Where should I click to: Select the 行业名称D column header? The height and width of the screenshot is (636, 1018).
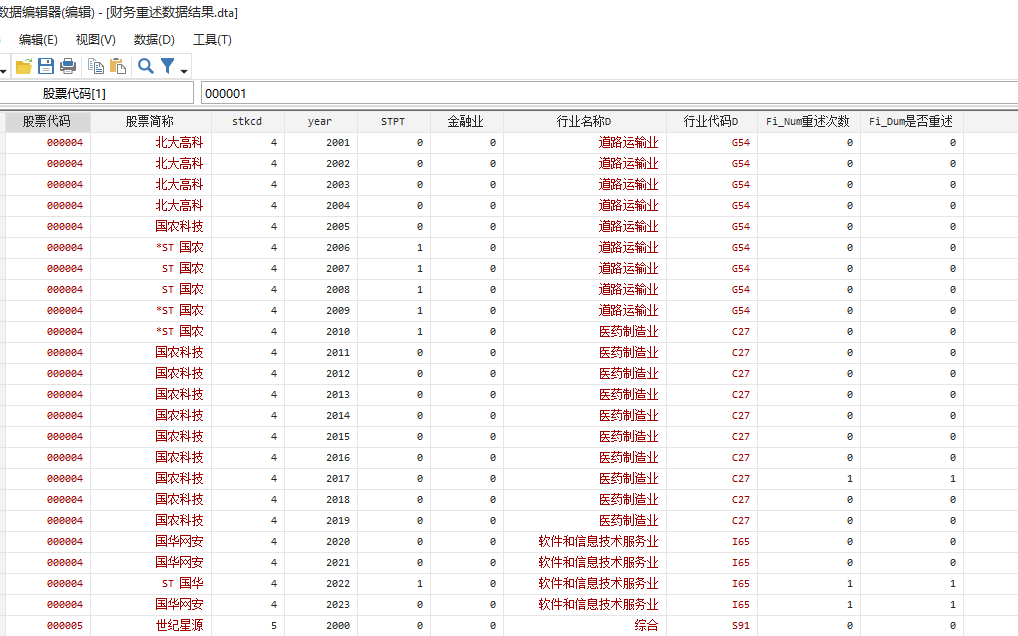click(584, 121)
